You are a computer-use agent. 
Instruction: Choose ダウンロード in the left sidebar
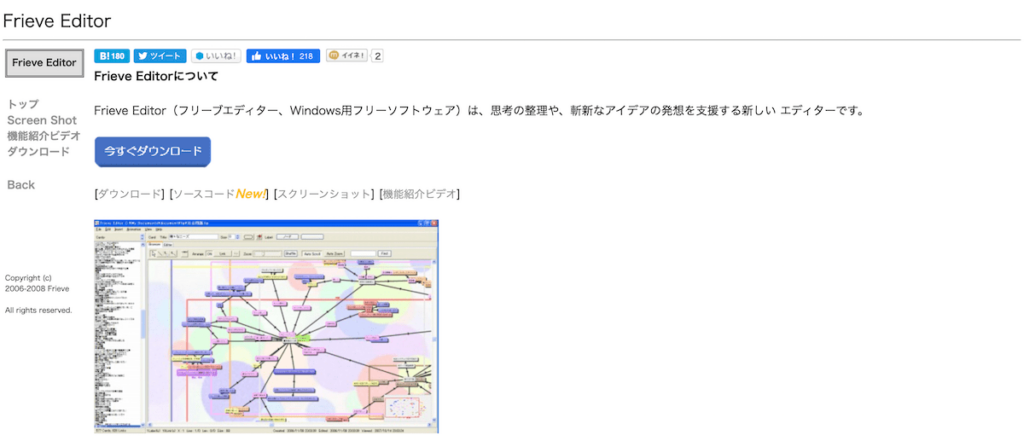pyautogui.click(x=38, y=152)
